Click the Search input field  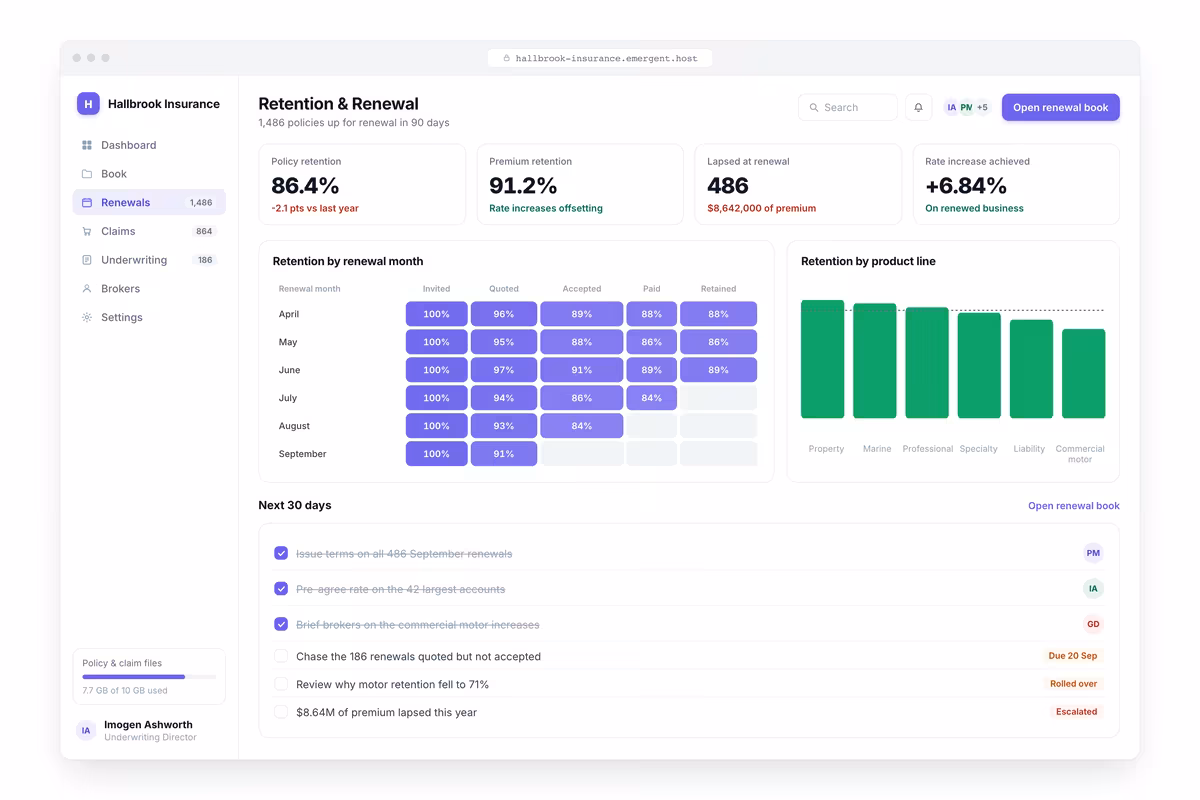tap(848, 107)
